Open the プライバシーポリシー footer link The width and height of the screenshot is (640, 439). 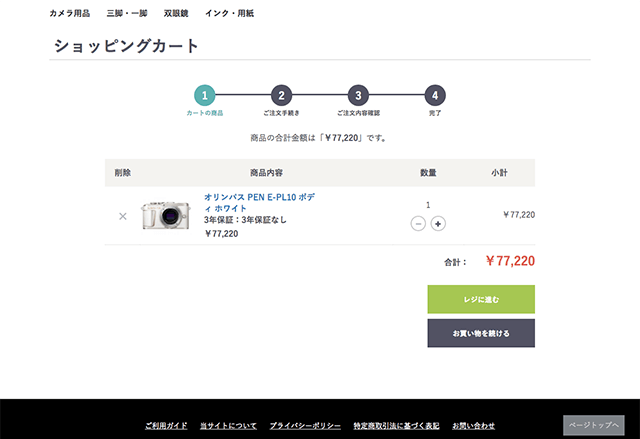point(305,426)
